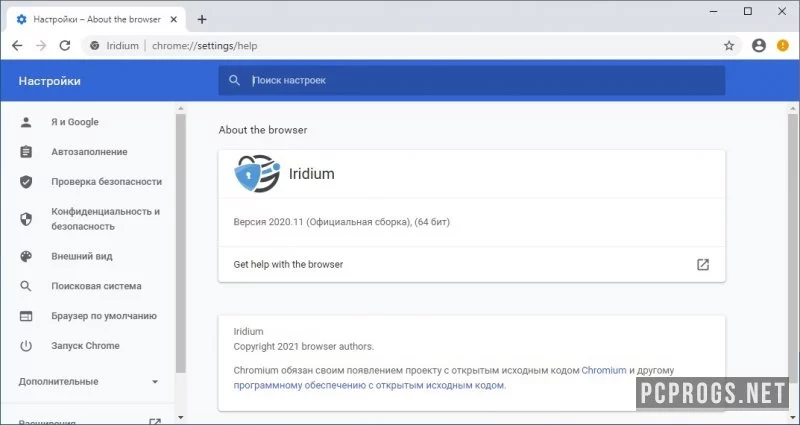The width and height of the screenshot is (800, 425).
Task: Close the Настройки tab
Action: [173, 19]
